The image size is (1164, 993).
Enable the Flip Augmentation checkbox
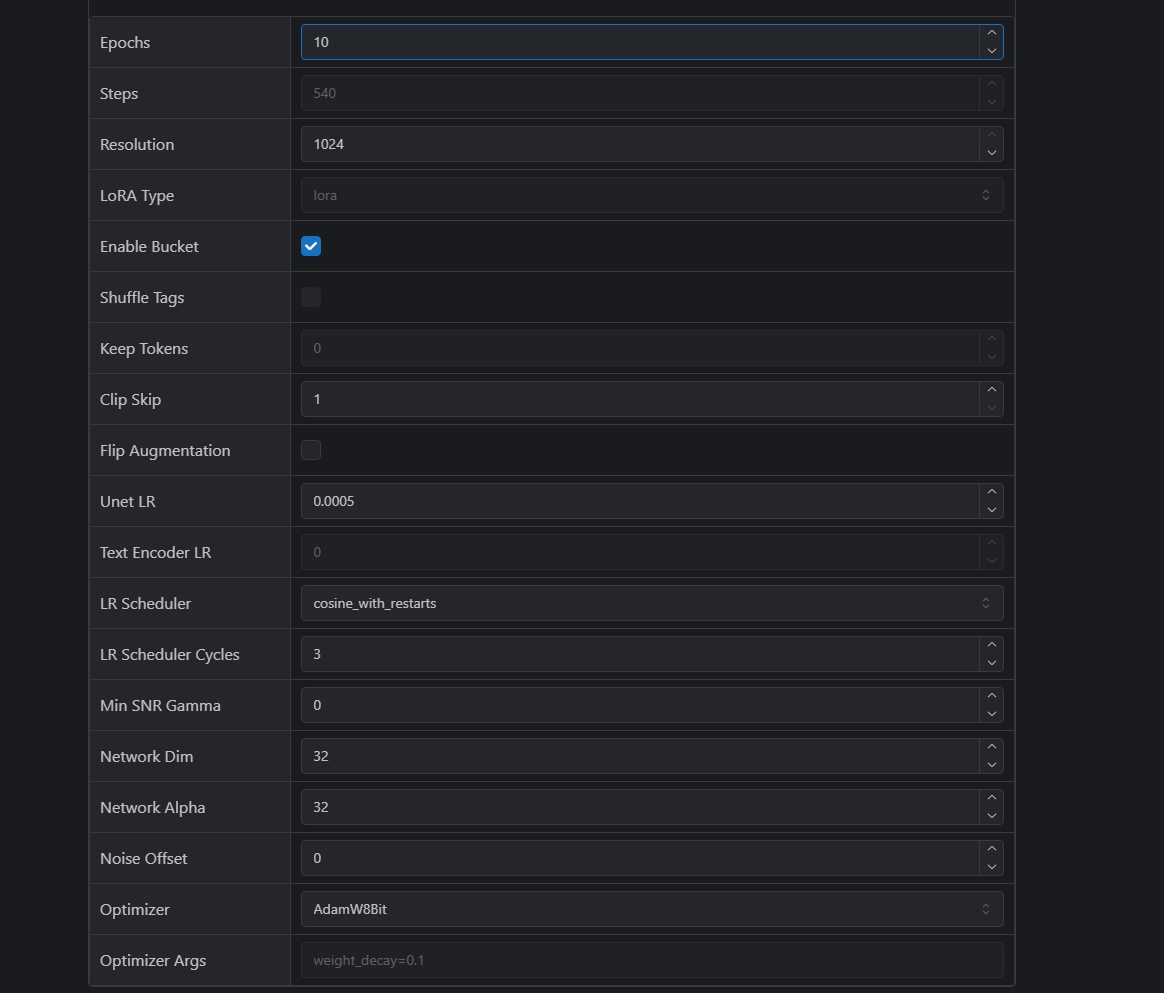(x=311, y=450)
